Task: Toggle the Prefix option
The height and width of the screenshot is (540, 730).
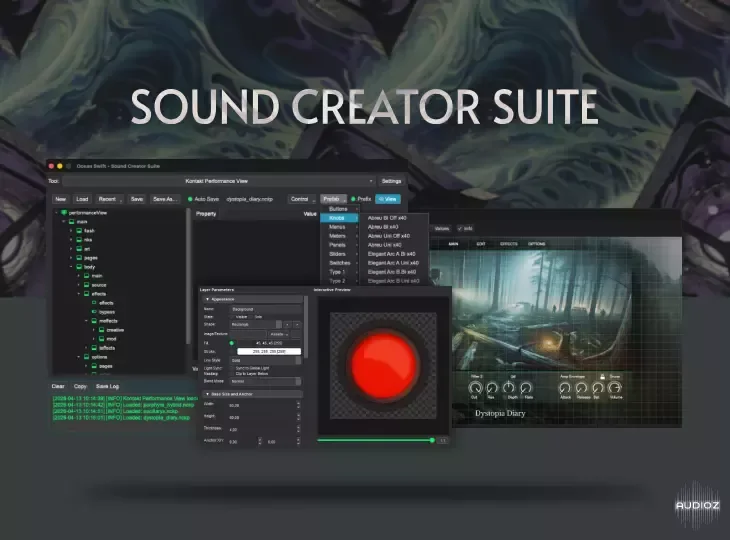Action: pyautogui.click(x=353, y=199)
